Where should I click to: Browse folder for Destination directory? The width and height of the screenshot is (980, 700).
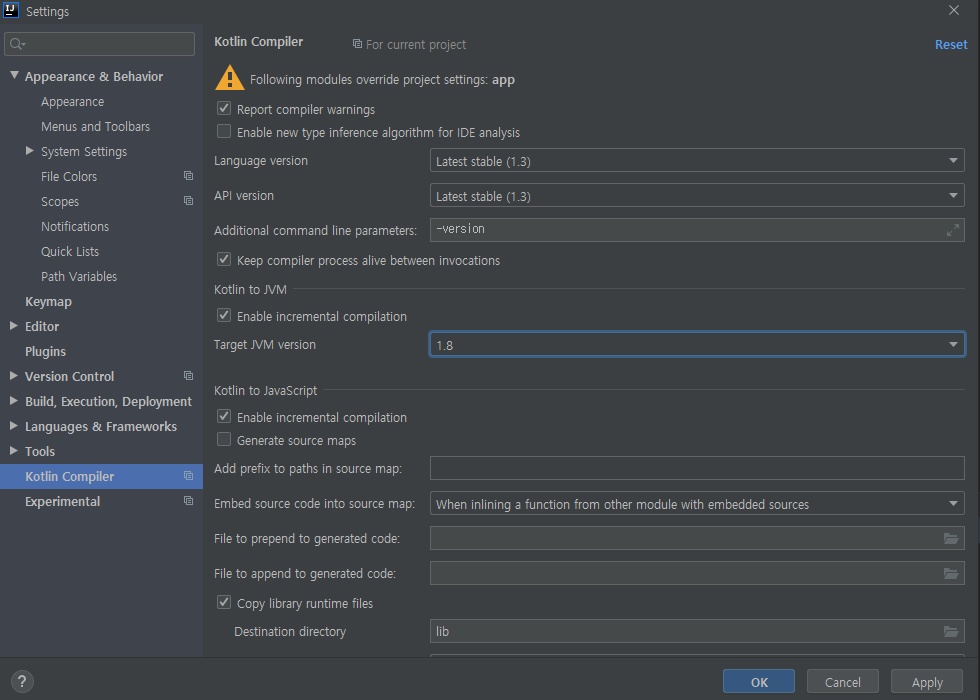pyautogui.click(x=951, y=631)
